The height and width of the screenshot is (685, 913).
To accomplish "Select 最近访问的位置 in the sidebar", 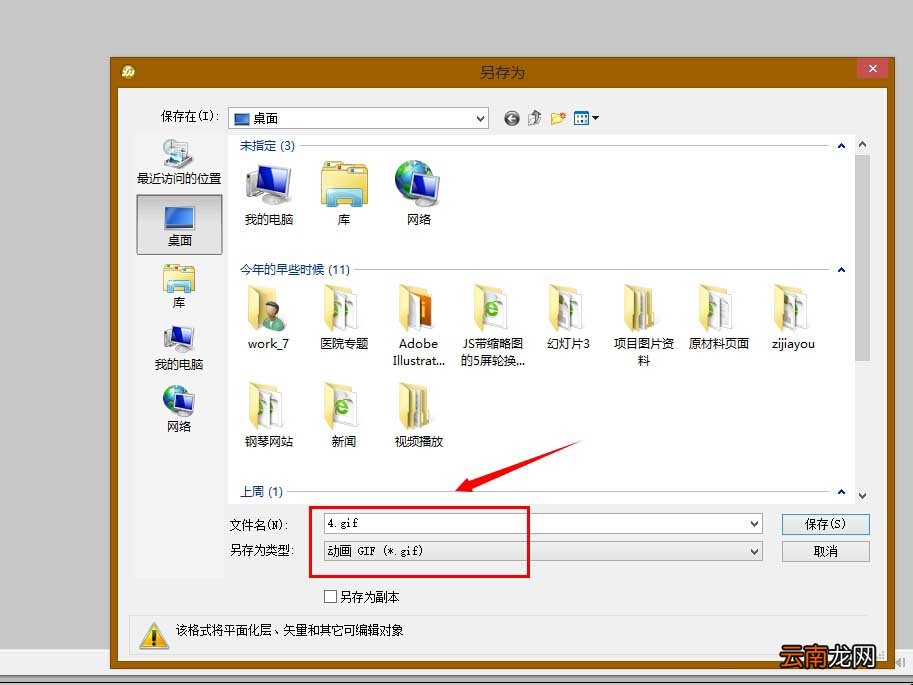I will (179, 162).
